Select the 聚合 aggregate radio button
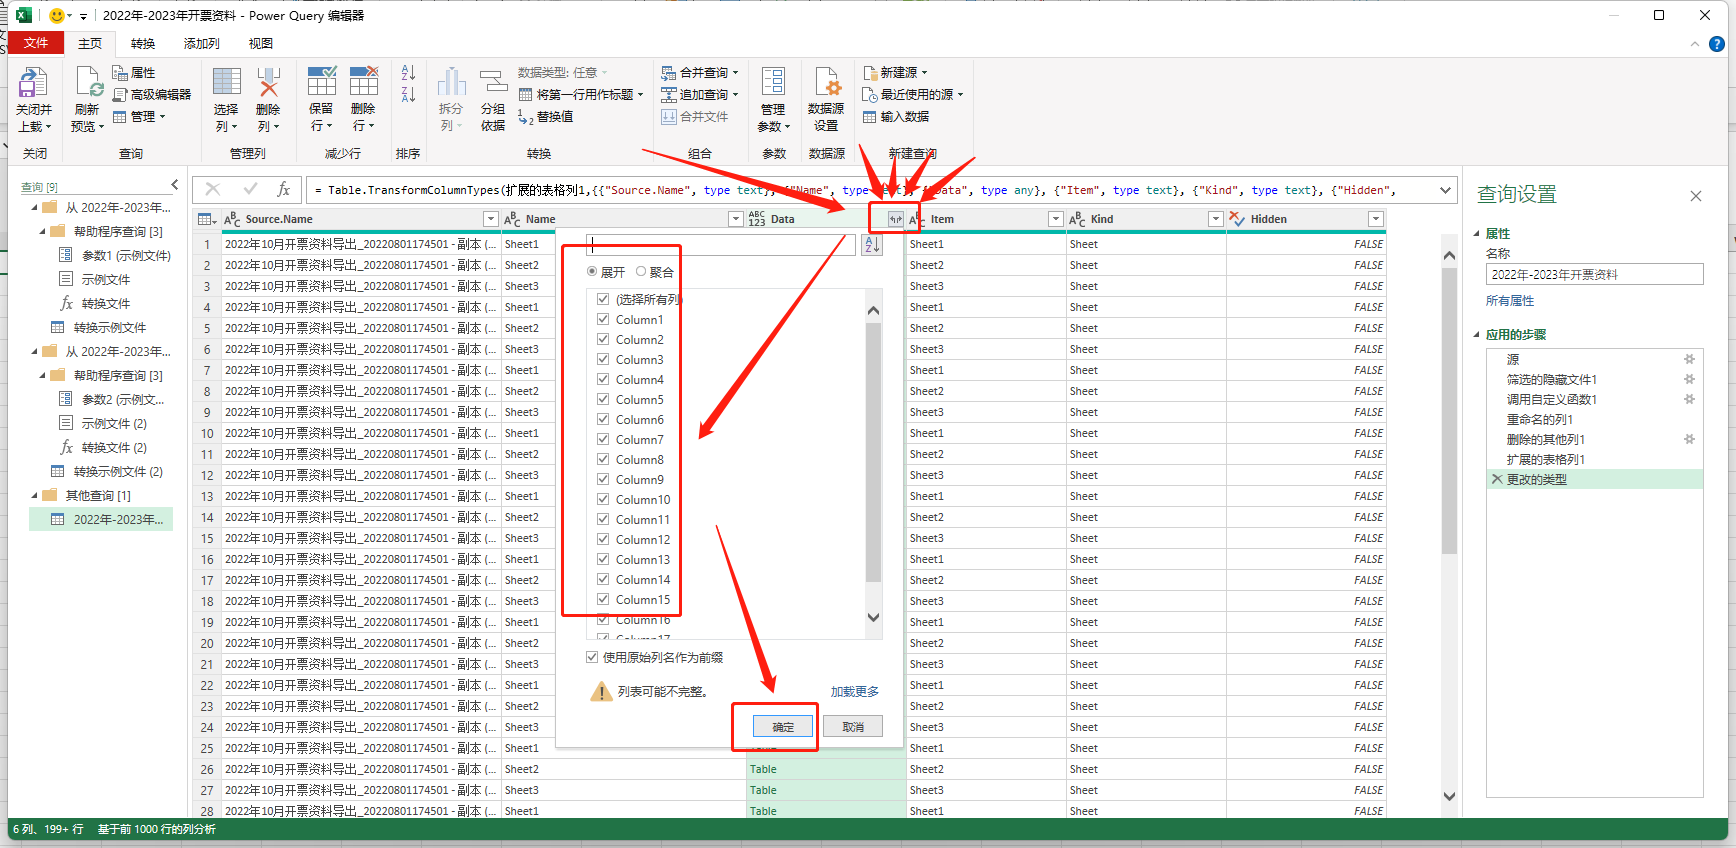Viewport: 1736px width, 848px height. [641, 272]
